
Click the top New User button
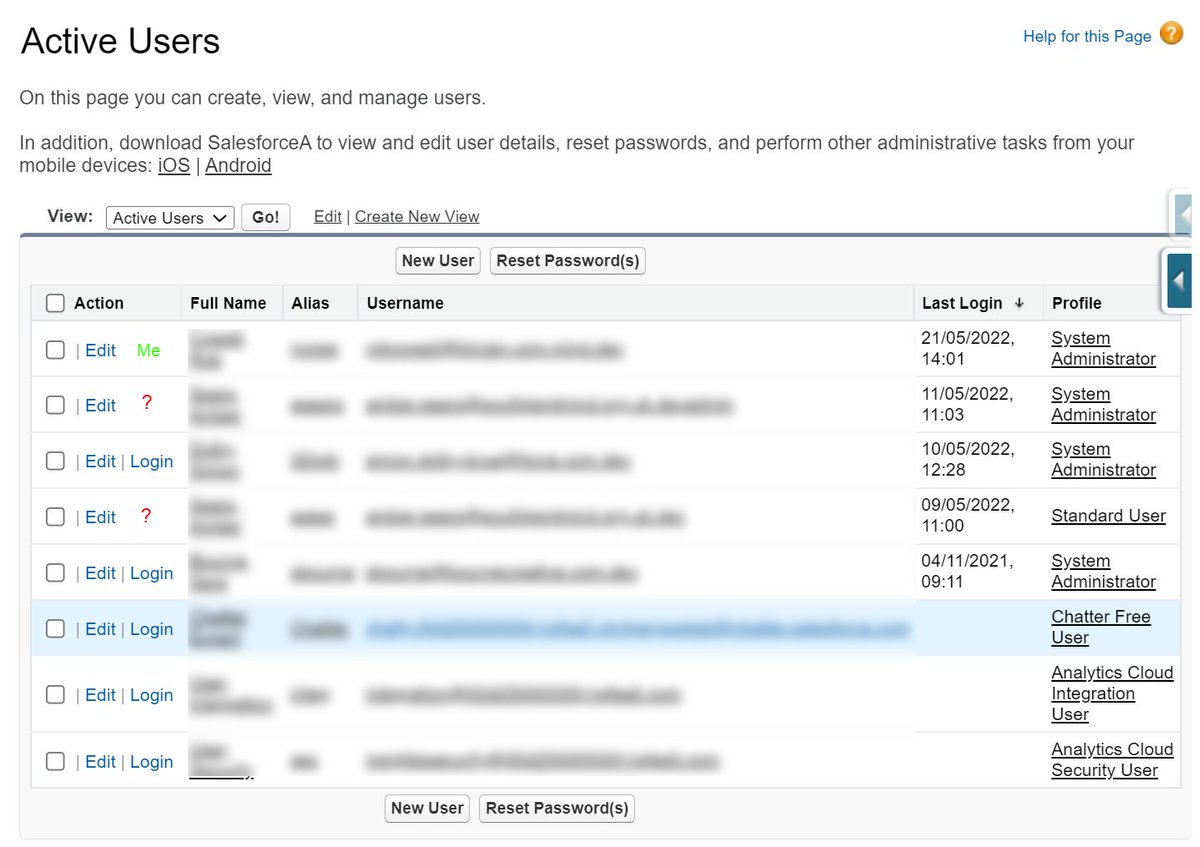click(x=438, y=260)
